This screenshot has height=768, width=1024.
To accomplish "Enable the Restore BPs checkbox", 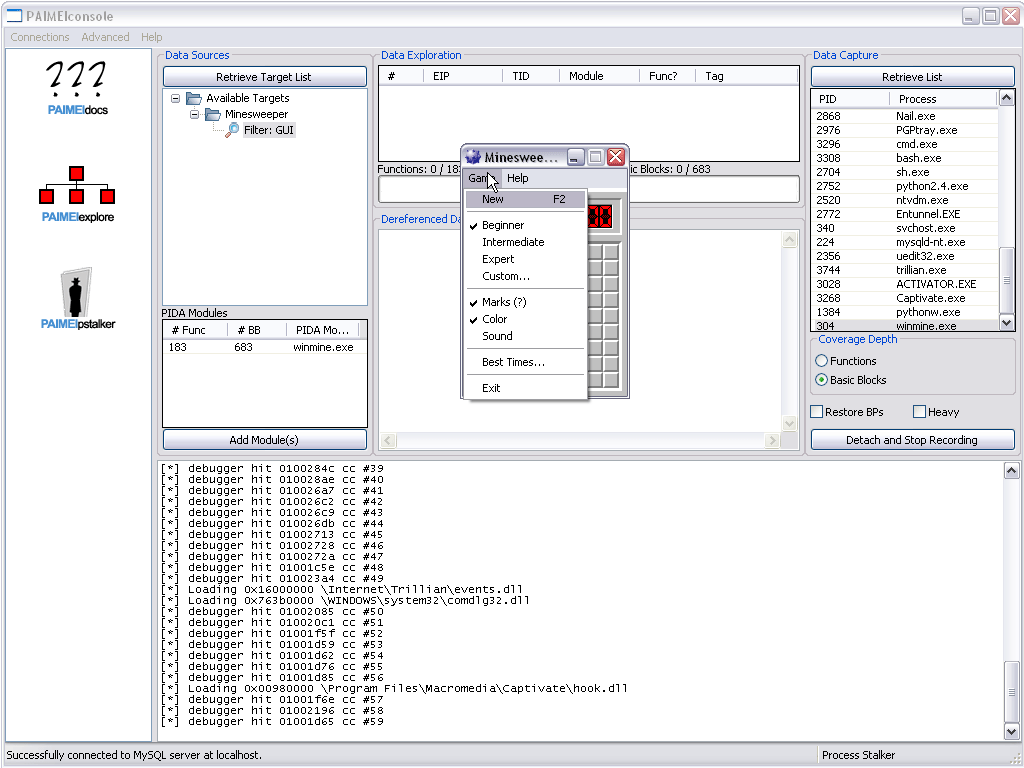I will pos(816,411).
